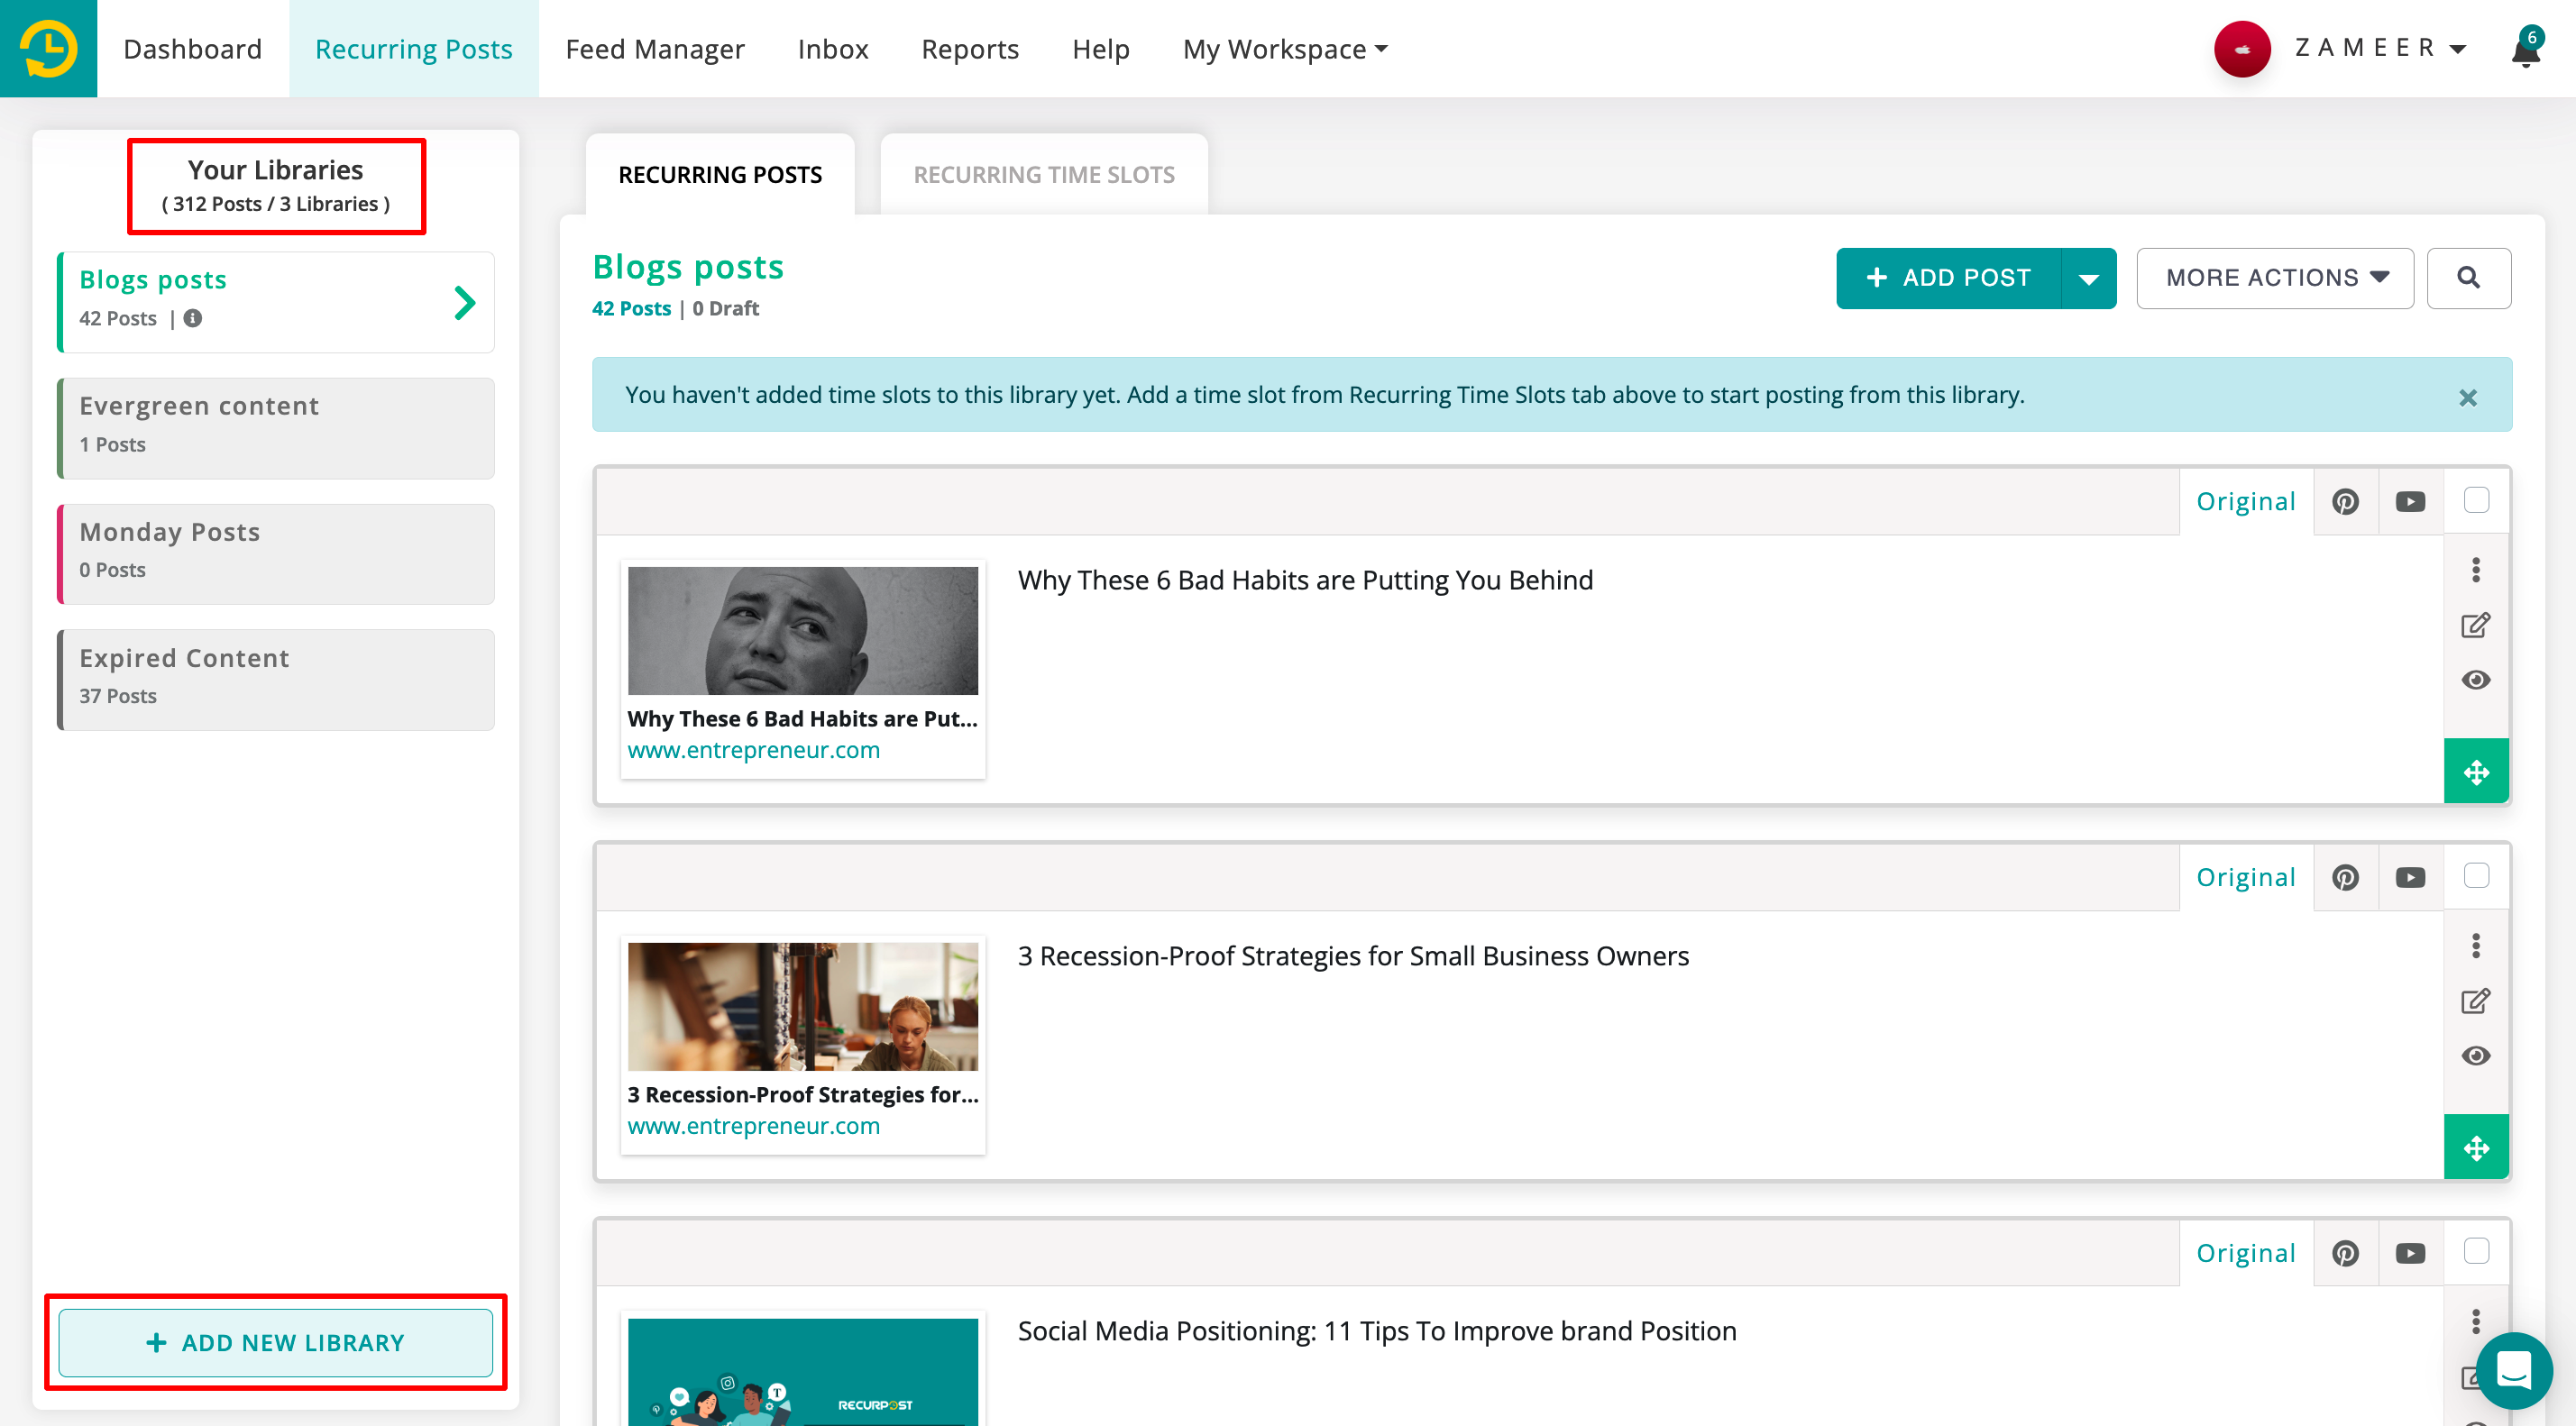Viewport: 2576px width, 1426px height.
Task: Click the Add Post button
Action: point(1949,278)
